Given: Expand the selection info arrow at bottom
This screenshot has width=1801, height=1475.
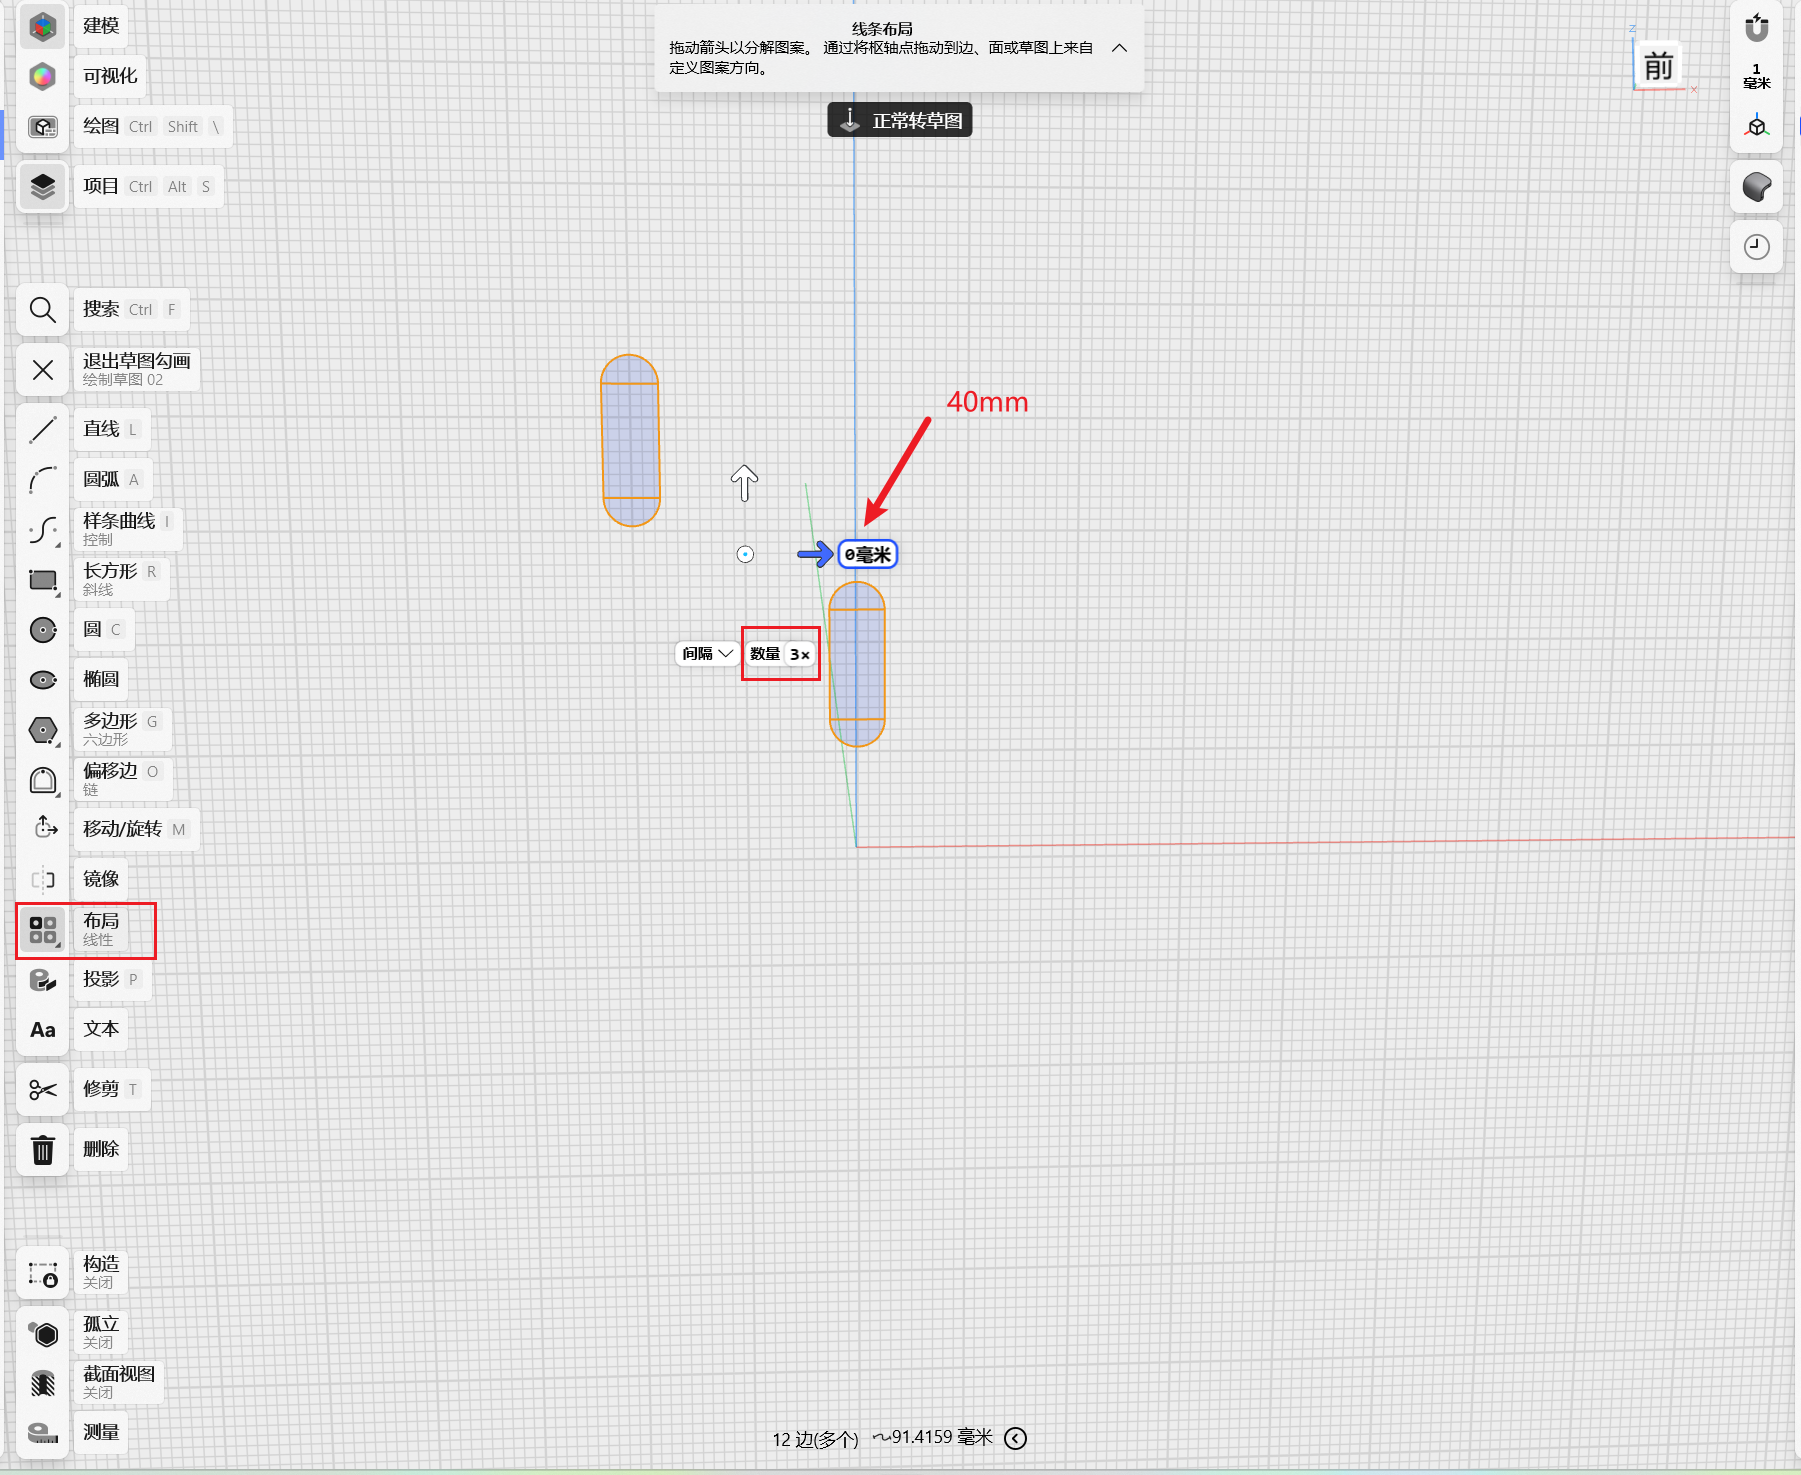Looking at the screenshot, I should click(x=1016, y=1438).
